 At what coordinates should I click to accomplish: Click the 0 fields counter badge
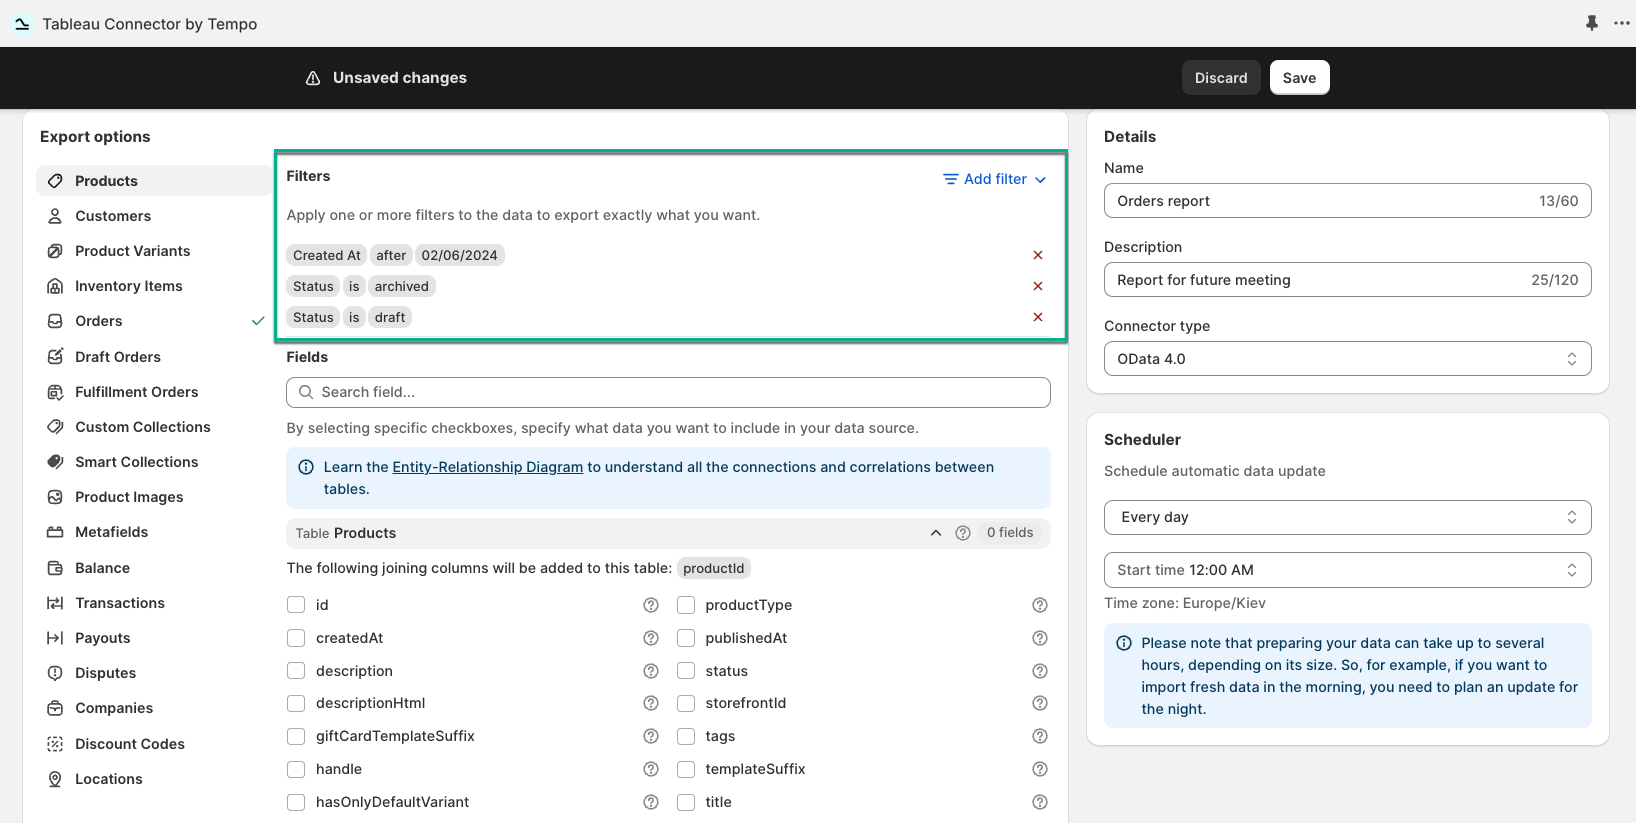(1010, 533)
